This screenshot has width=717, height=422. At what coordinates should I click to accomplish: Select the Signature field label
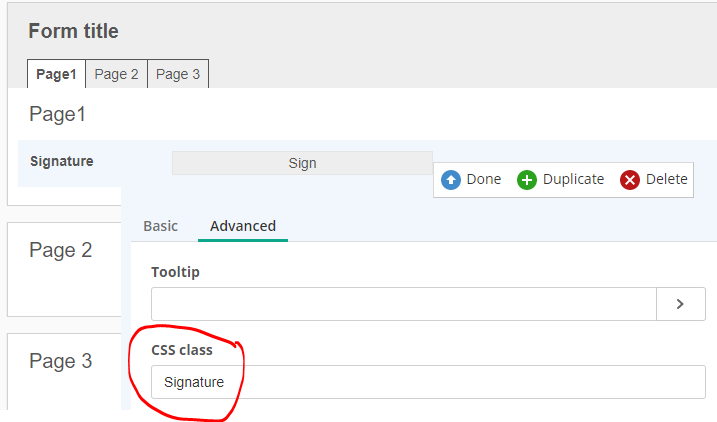[x=62, y=161]
